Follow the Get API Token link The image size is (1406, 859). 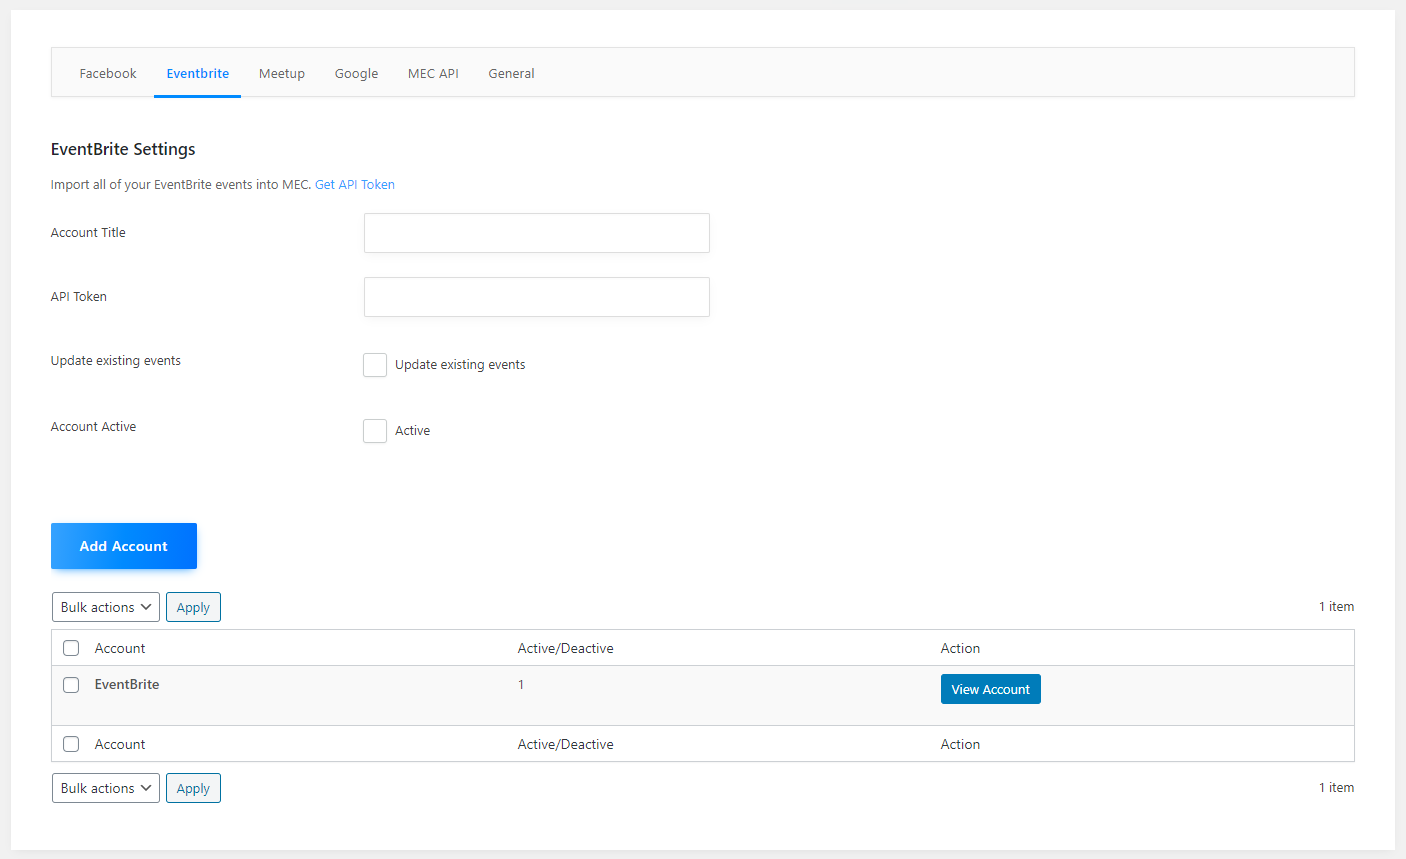tap(355, 184)
